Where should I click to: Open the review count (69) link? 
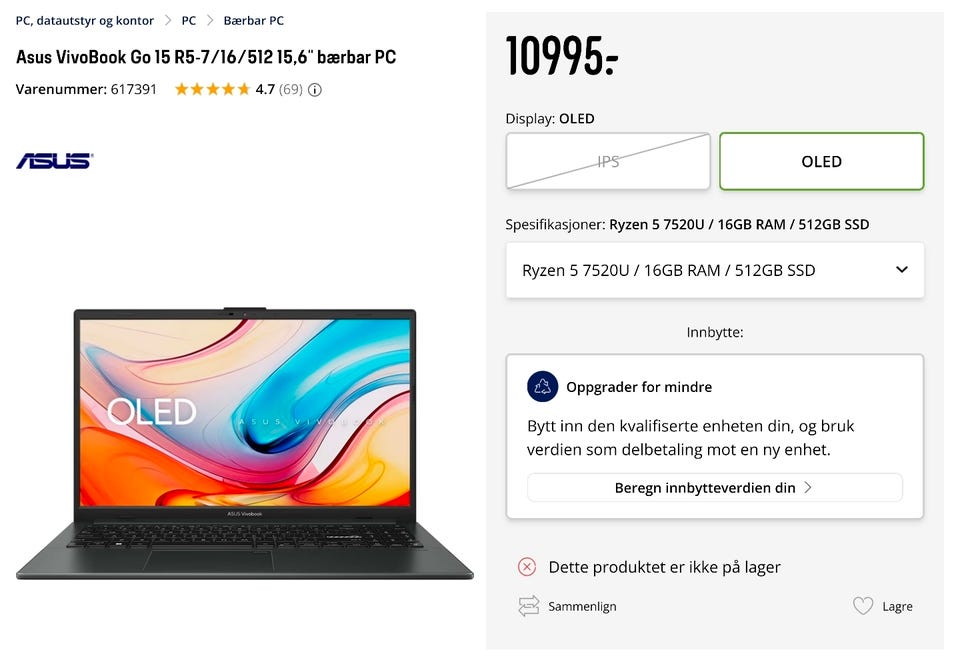pyautogui.click(x=291, y=89)
